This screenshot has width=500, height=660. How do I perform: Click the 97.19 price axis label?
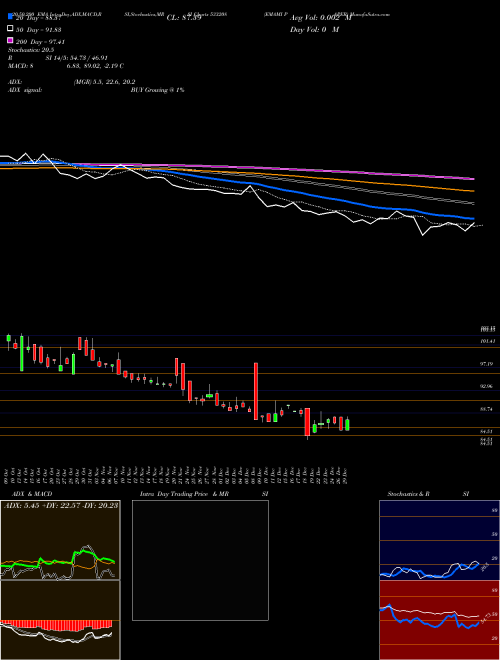pyautogui.click(x=487, y=364)
